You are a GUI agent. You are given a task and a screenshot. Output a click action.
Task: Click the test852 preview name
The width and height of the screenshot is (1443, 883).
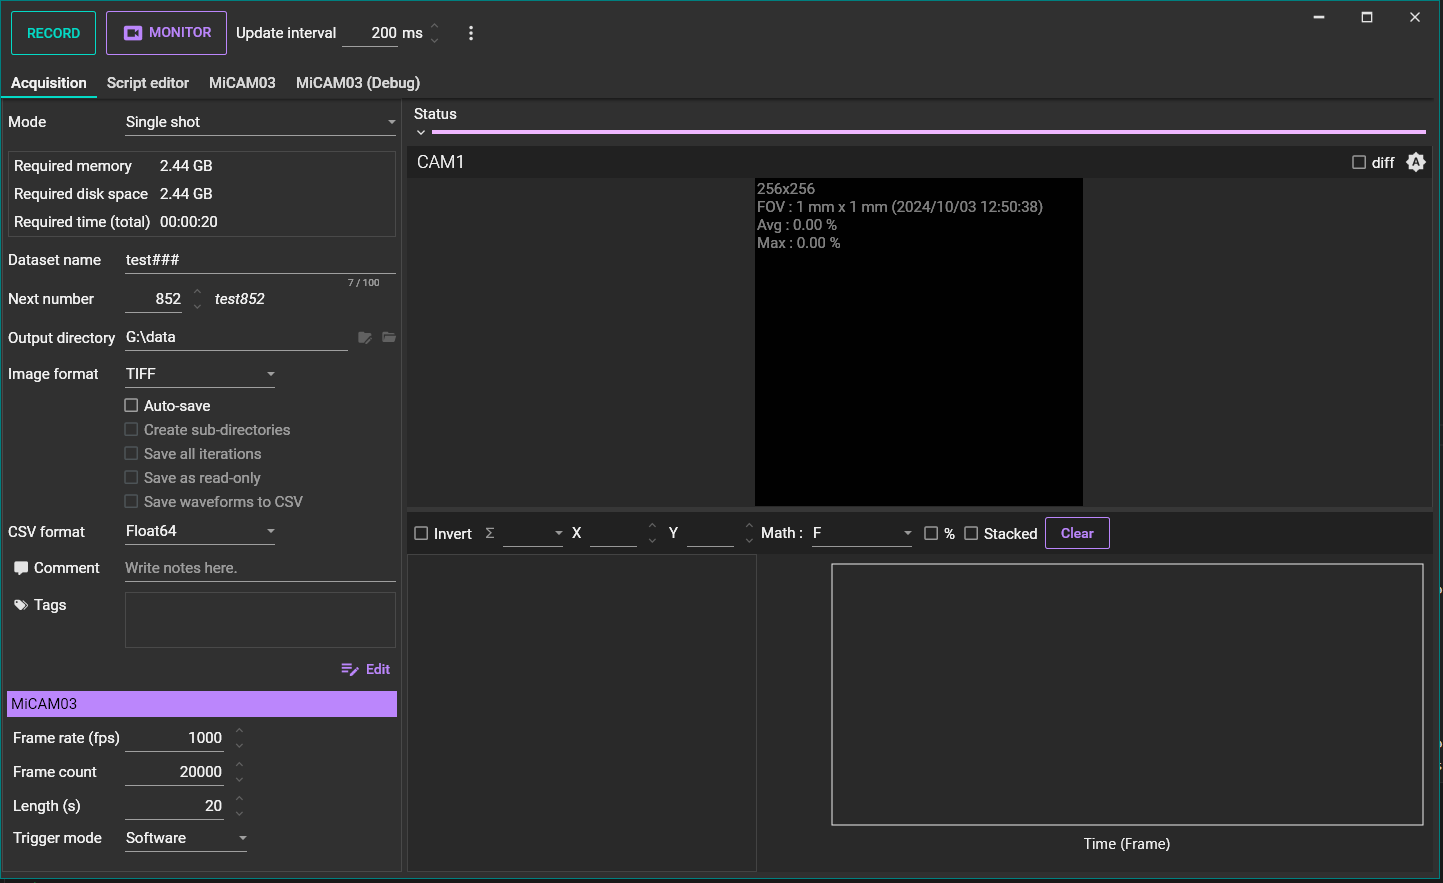240,299
